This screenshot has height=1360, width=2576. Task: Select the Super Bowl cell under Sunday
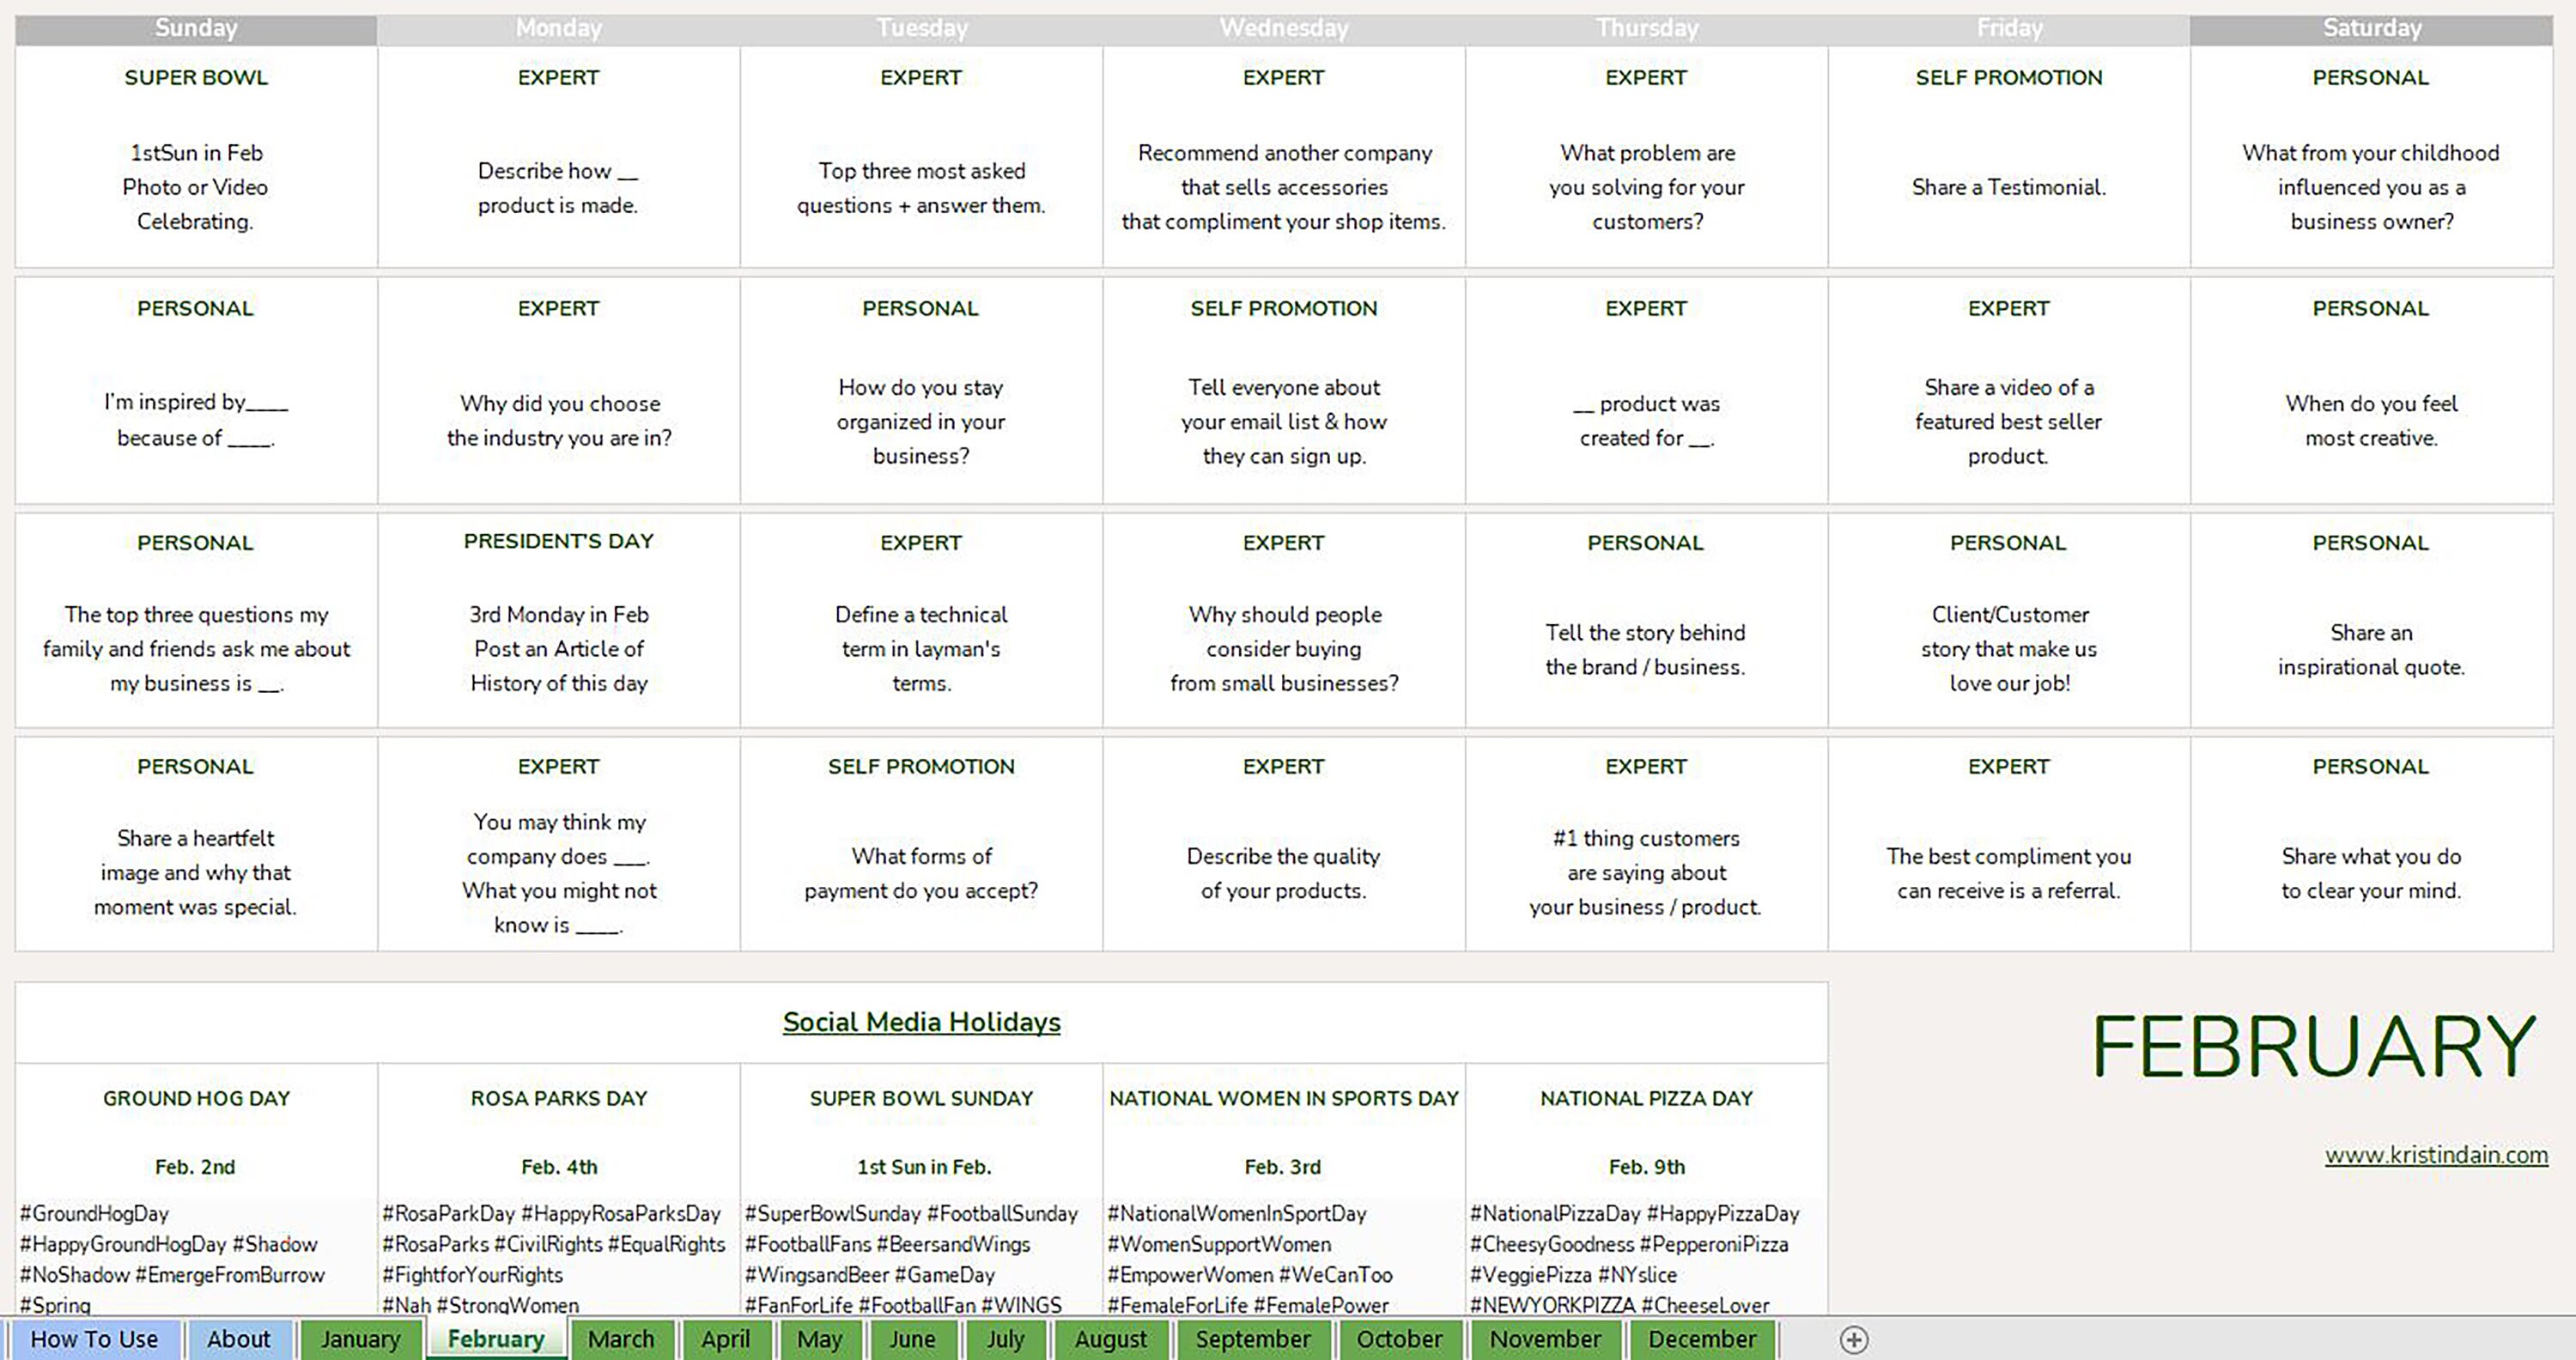[196, 150]
